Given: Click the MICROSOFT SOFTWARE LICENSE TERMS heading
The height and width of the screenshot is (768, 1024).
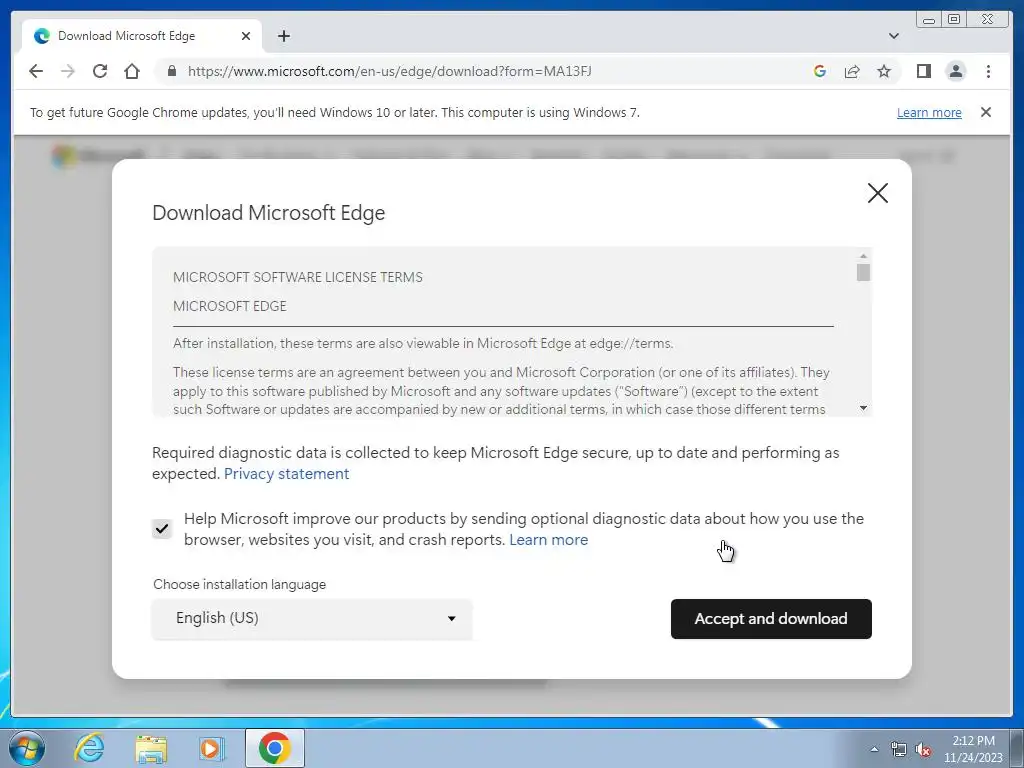Looking at the screenshot, I should pyautogui.click(x=298, y=277).
